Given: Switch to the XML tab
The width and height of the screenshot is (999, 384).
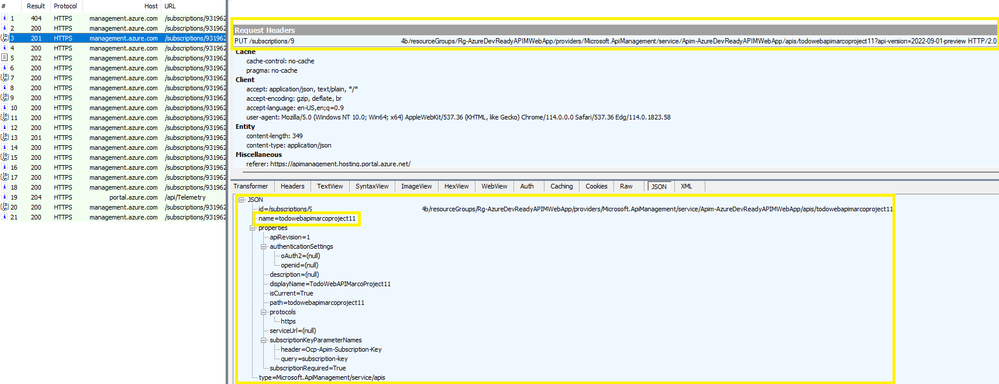Looking at the screenshot, I should [686, 187].
